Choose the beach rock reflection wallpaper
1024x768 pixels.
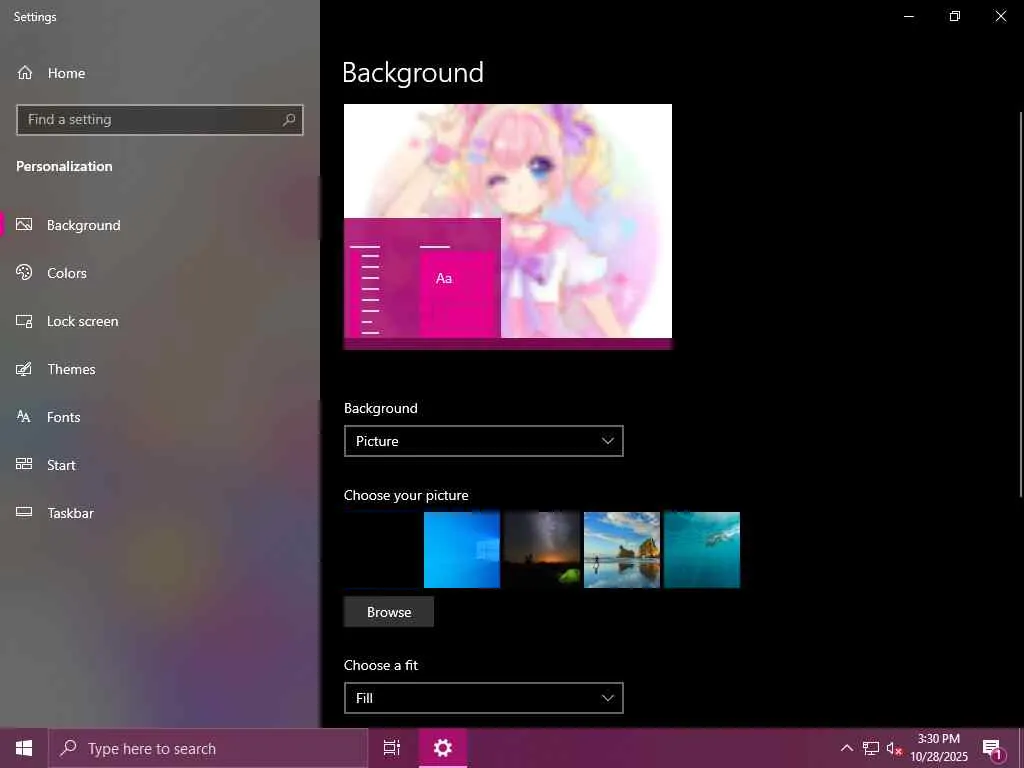622,550
